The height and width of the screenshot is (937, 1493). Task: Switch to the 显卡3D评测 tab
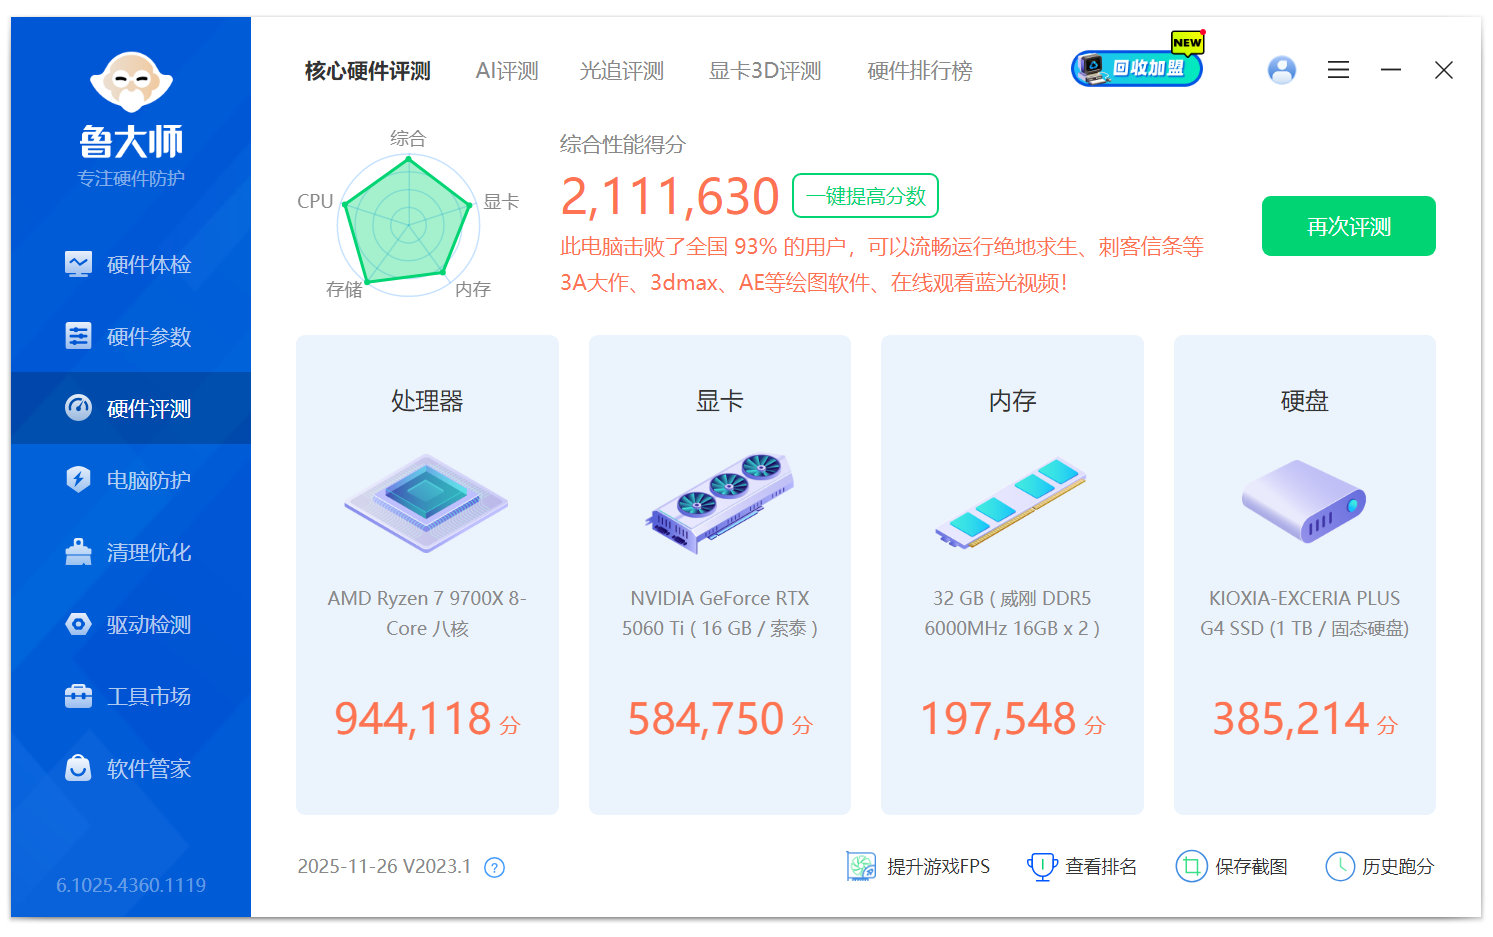coord(765,71)
